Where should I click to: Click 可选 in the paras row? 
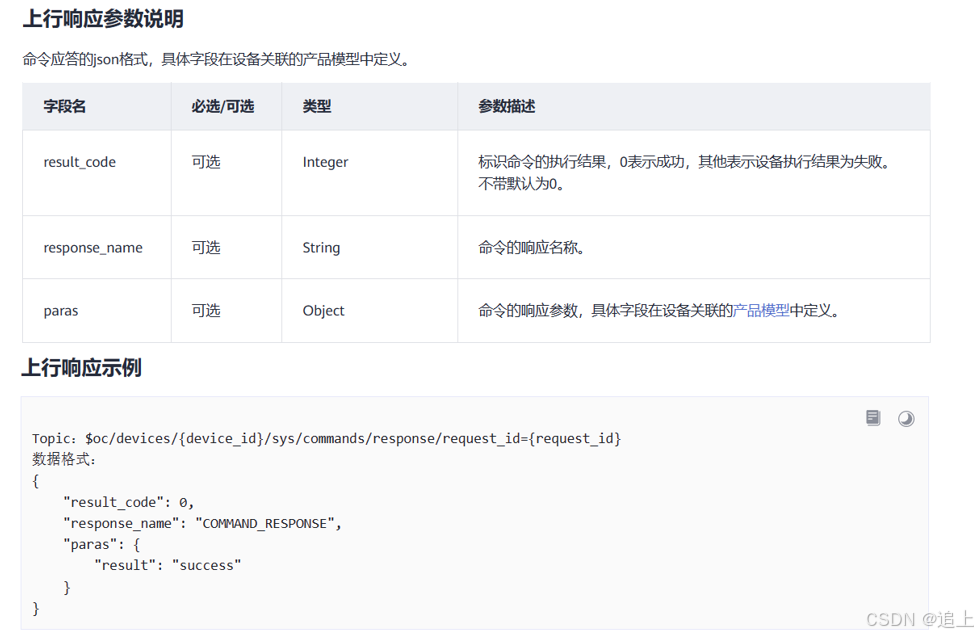(206, 311)
